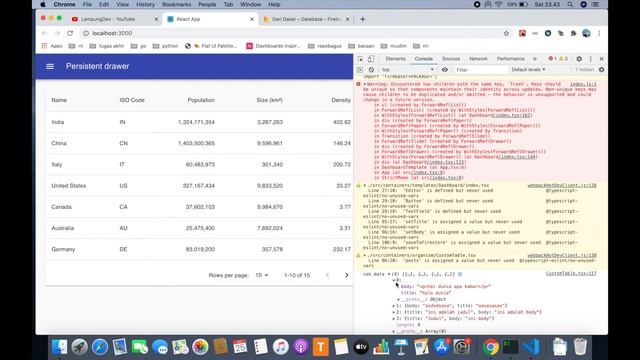640x360 pixels.
Task: Open the 'Dashboards inspir...' bookmark
Action: point(273,46)
